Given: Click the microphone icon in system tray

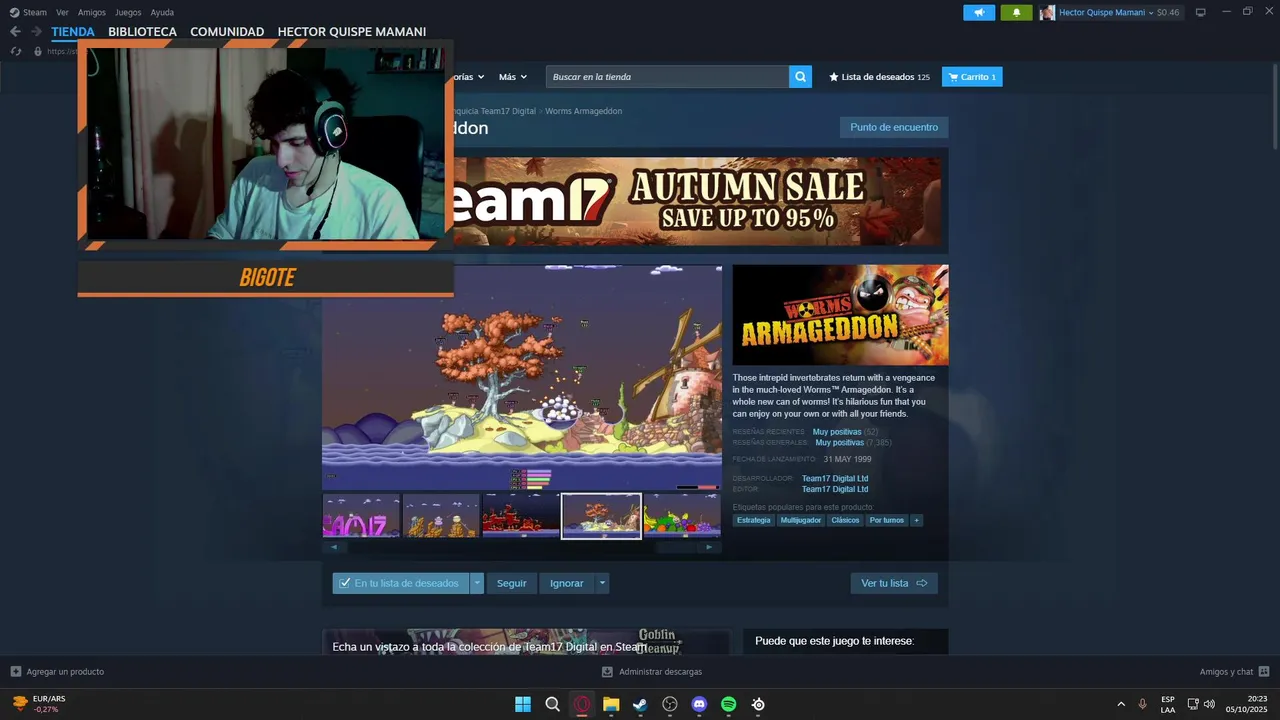Looking at the screenshot, I should click(x=1142, y=704).
